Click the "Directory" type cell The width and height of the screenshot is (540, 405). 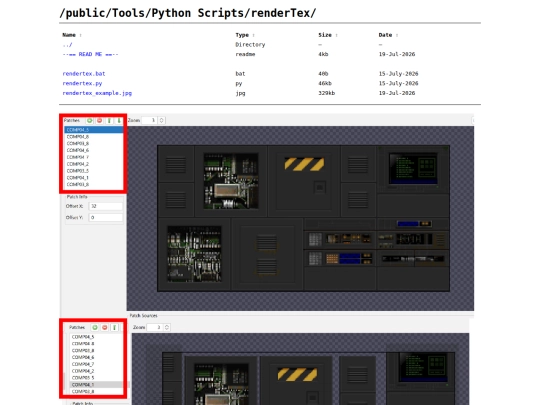click(250, 45)
